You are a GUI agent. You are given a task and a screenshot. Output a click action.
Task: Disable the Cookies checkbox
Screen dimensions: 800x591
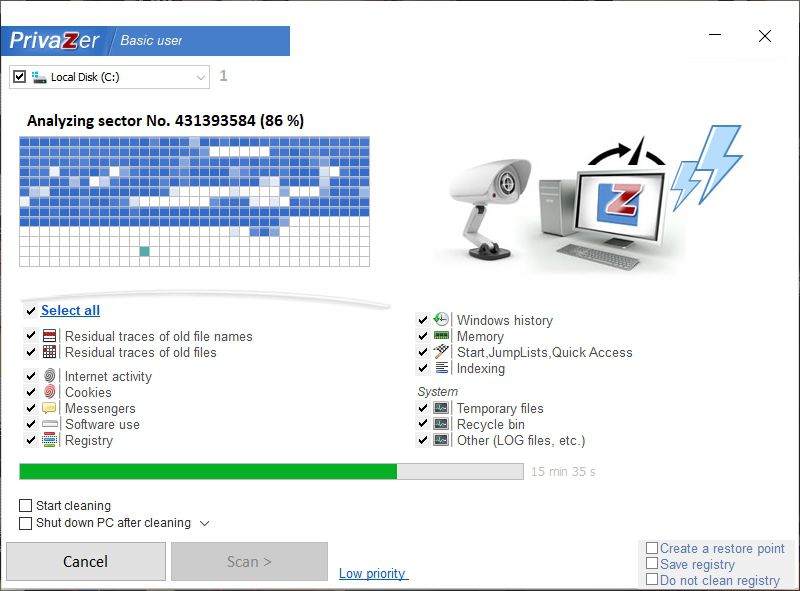[x=31, y=392]
